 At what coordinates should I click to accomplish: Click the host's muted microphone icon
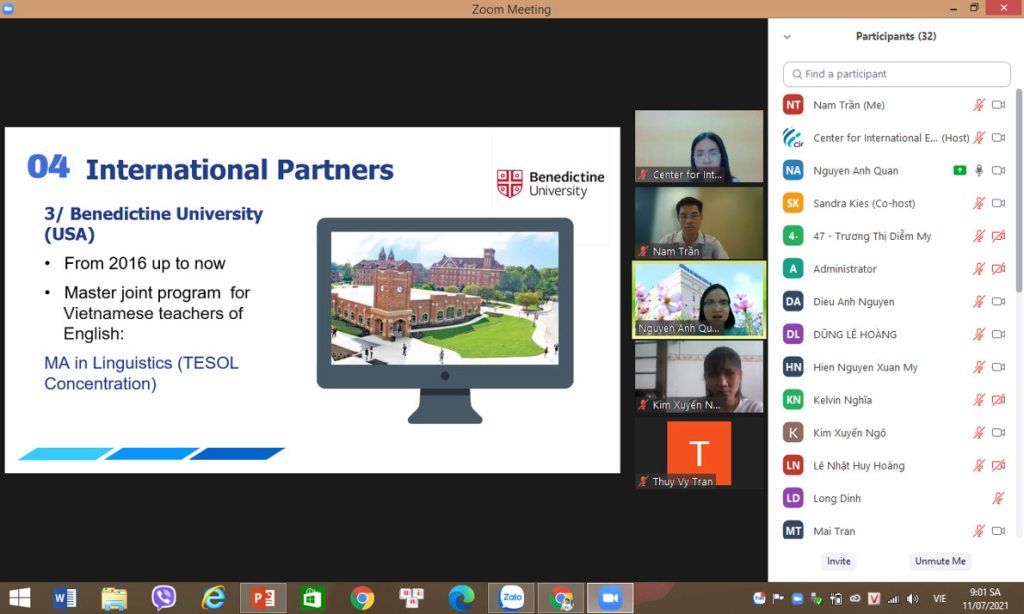point(978,138)
